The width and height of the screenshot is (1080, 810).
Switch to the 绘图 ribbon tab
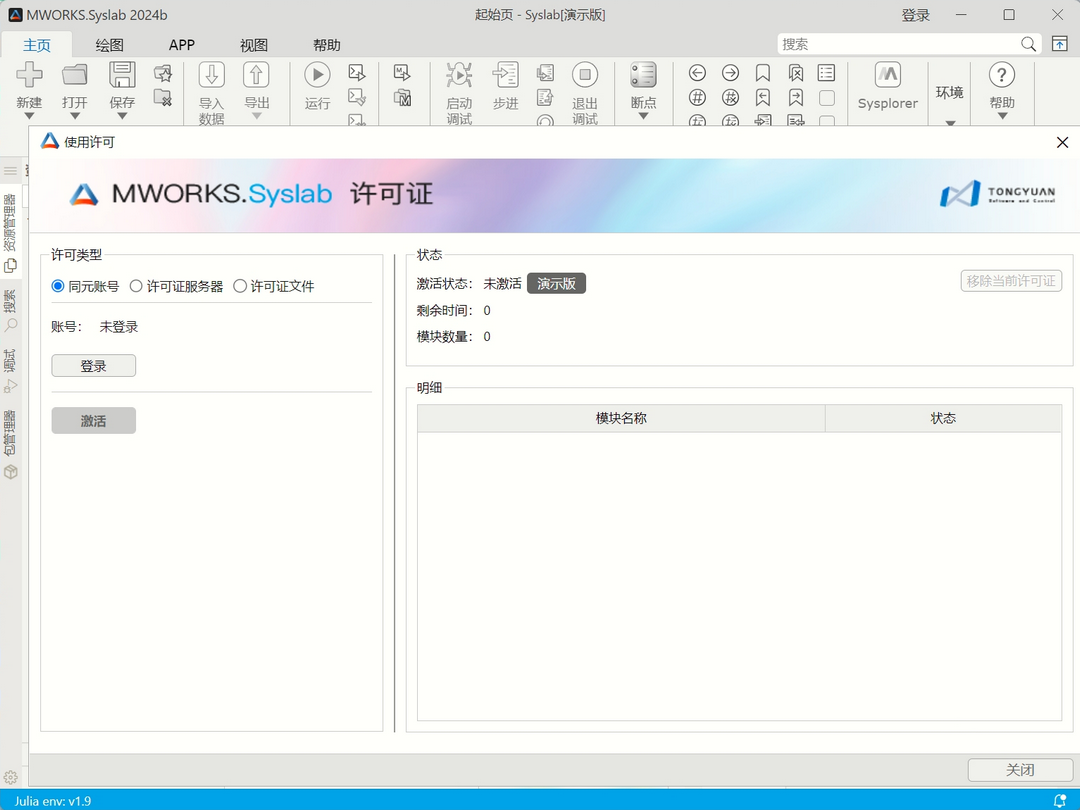(x=109, y=45)
